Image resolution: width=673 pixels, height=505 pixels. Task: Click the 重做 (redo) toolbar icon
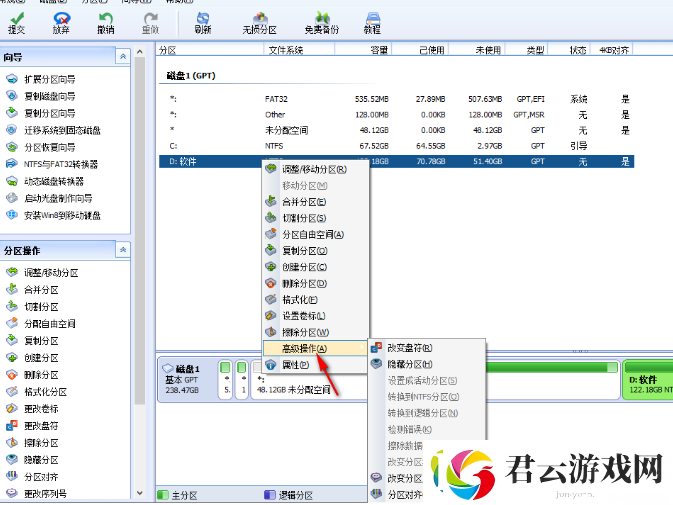point(151,23)
